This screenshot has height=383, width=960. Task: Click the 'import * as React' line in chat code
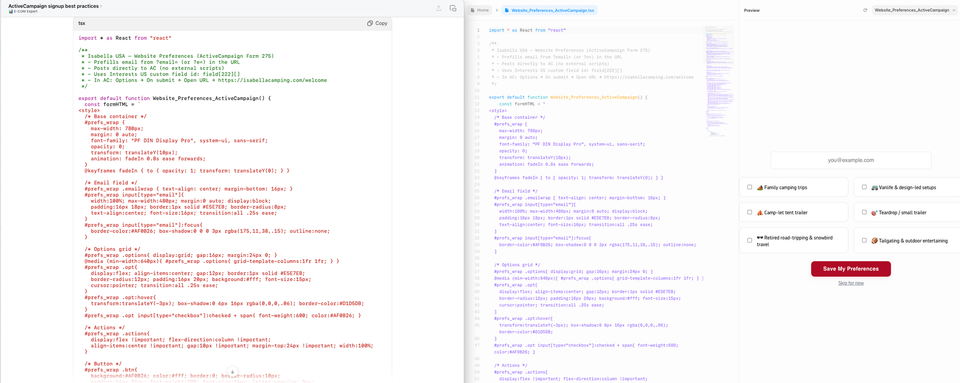click(x=125, y=37)
